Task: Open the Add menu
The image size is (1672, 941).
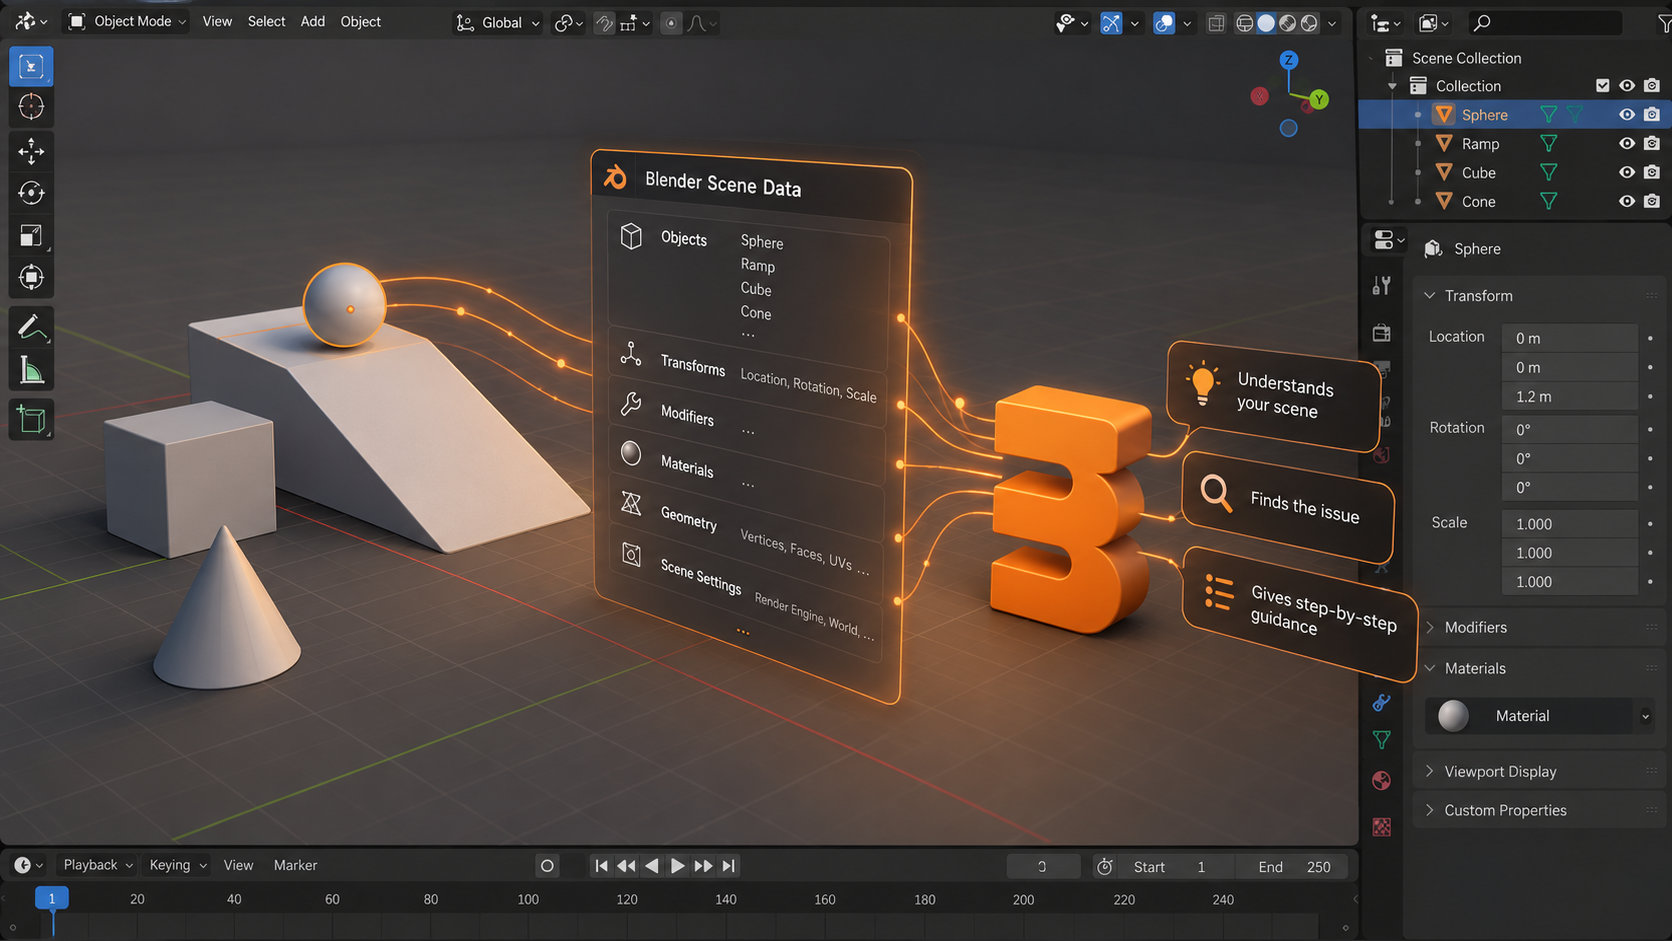Action: [313, 21]
